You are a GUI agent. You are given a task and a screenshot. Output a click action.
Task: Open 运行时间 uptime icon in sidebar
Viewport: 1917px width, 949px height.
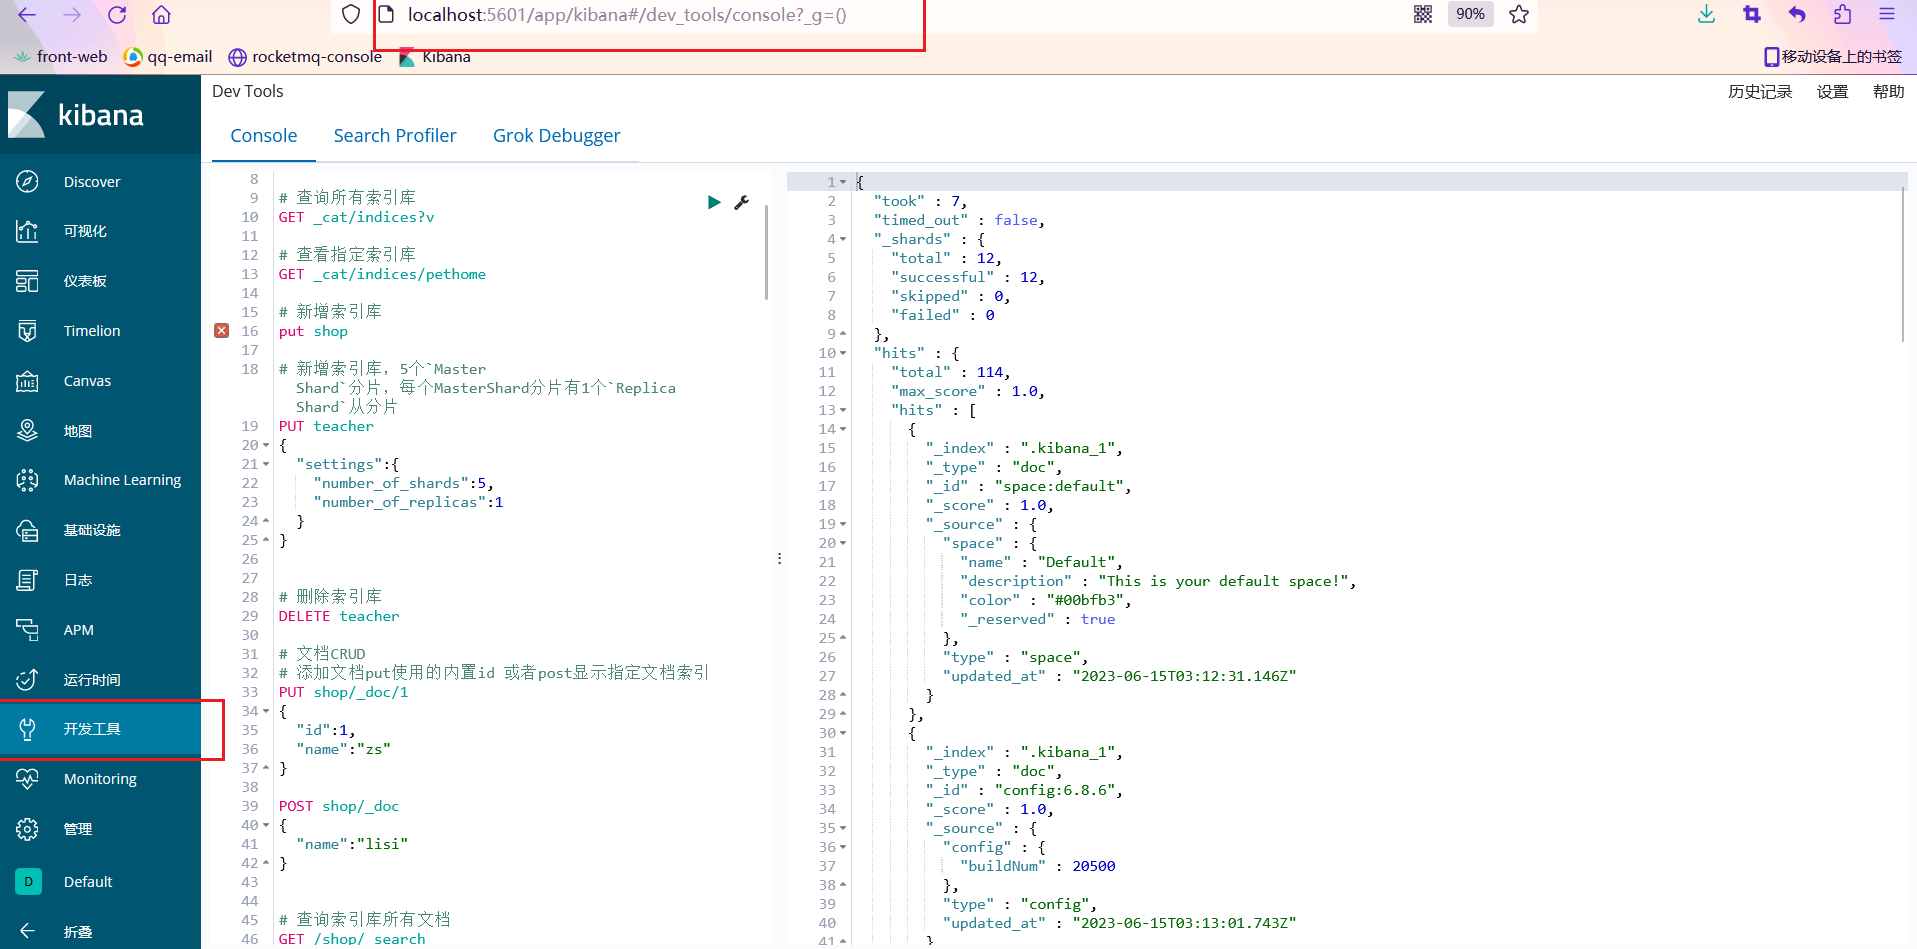[x=27, y=680]
